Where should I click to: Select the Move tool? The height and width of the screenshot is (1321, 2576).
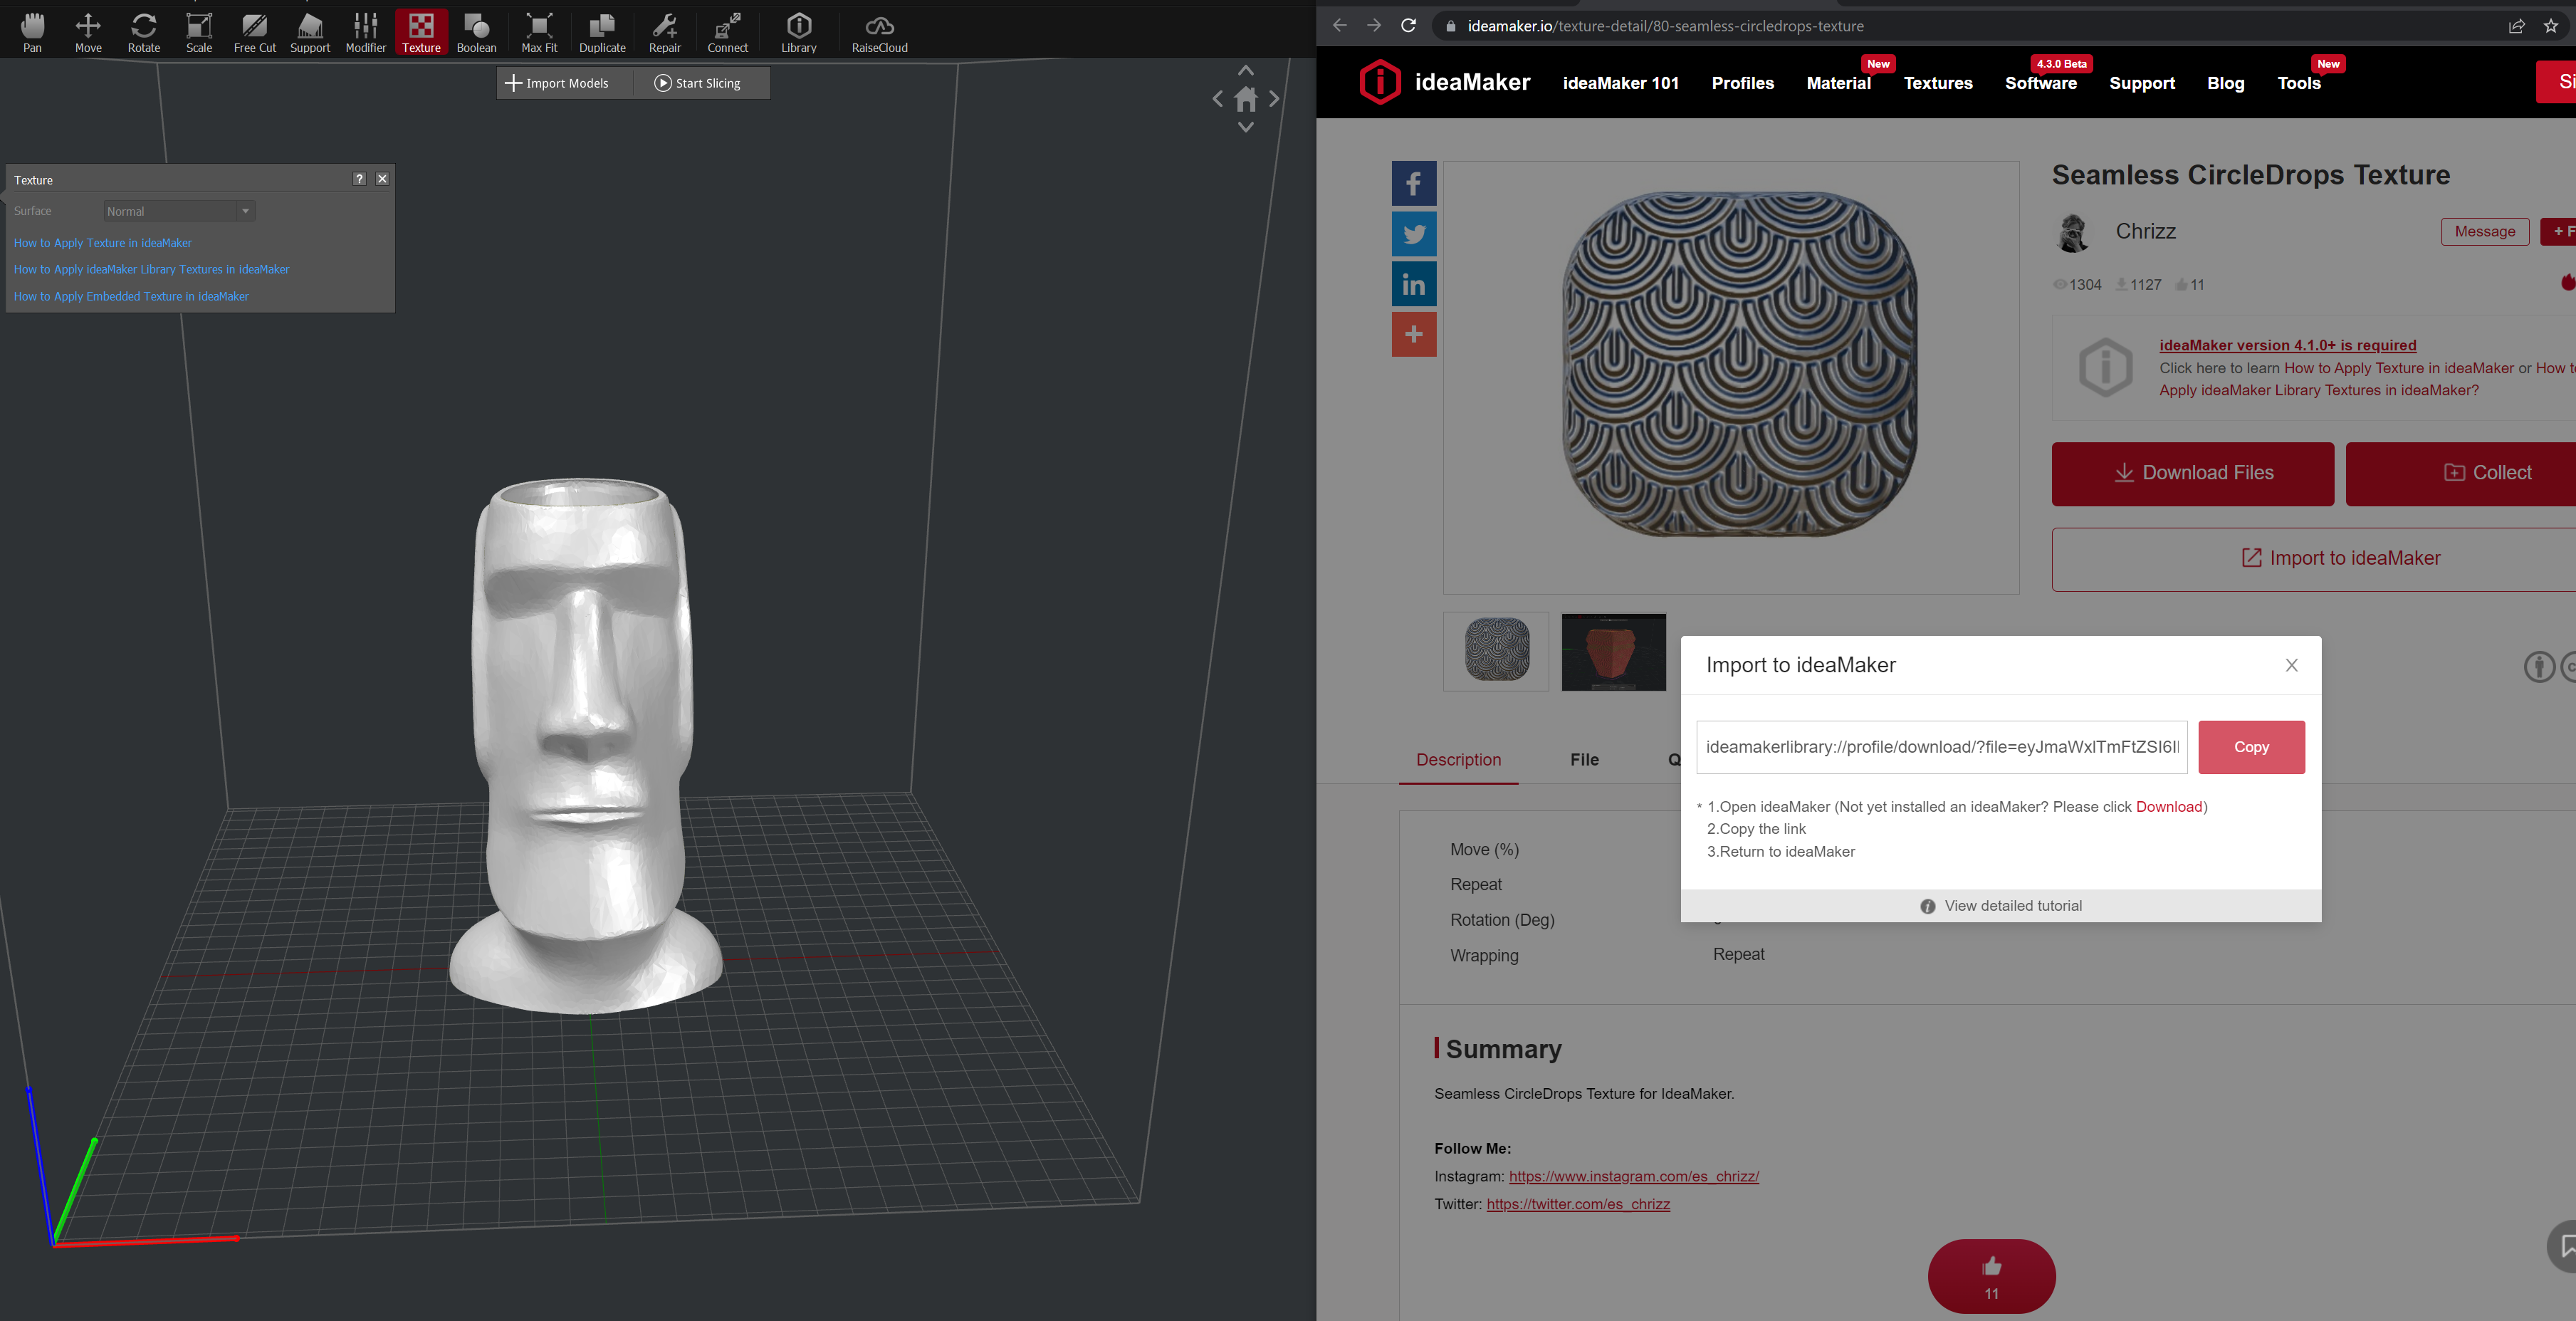[x=88, y=33]
